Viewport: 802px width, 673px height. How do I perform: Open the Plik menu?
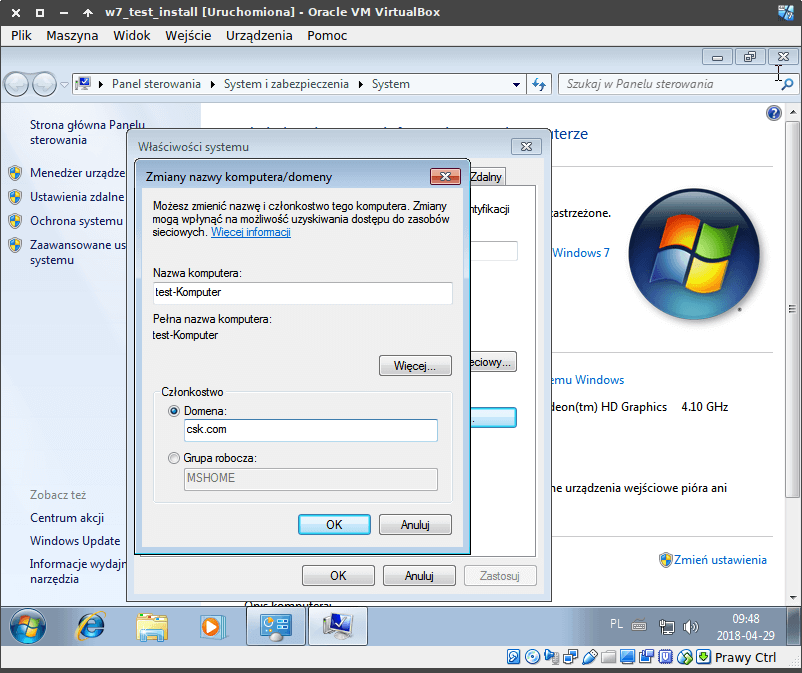point(21,36)
